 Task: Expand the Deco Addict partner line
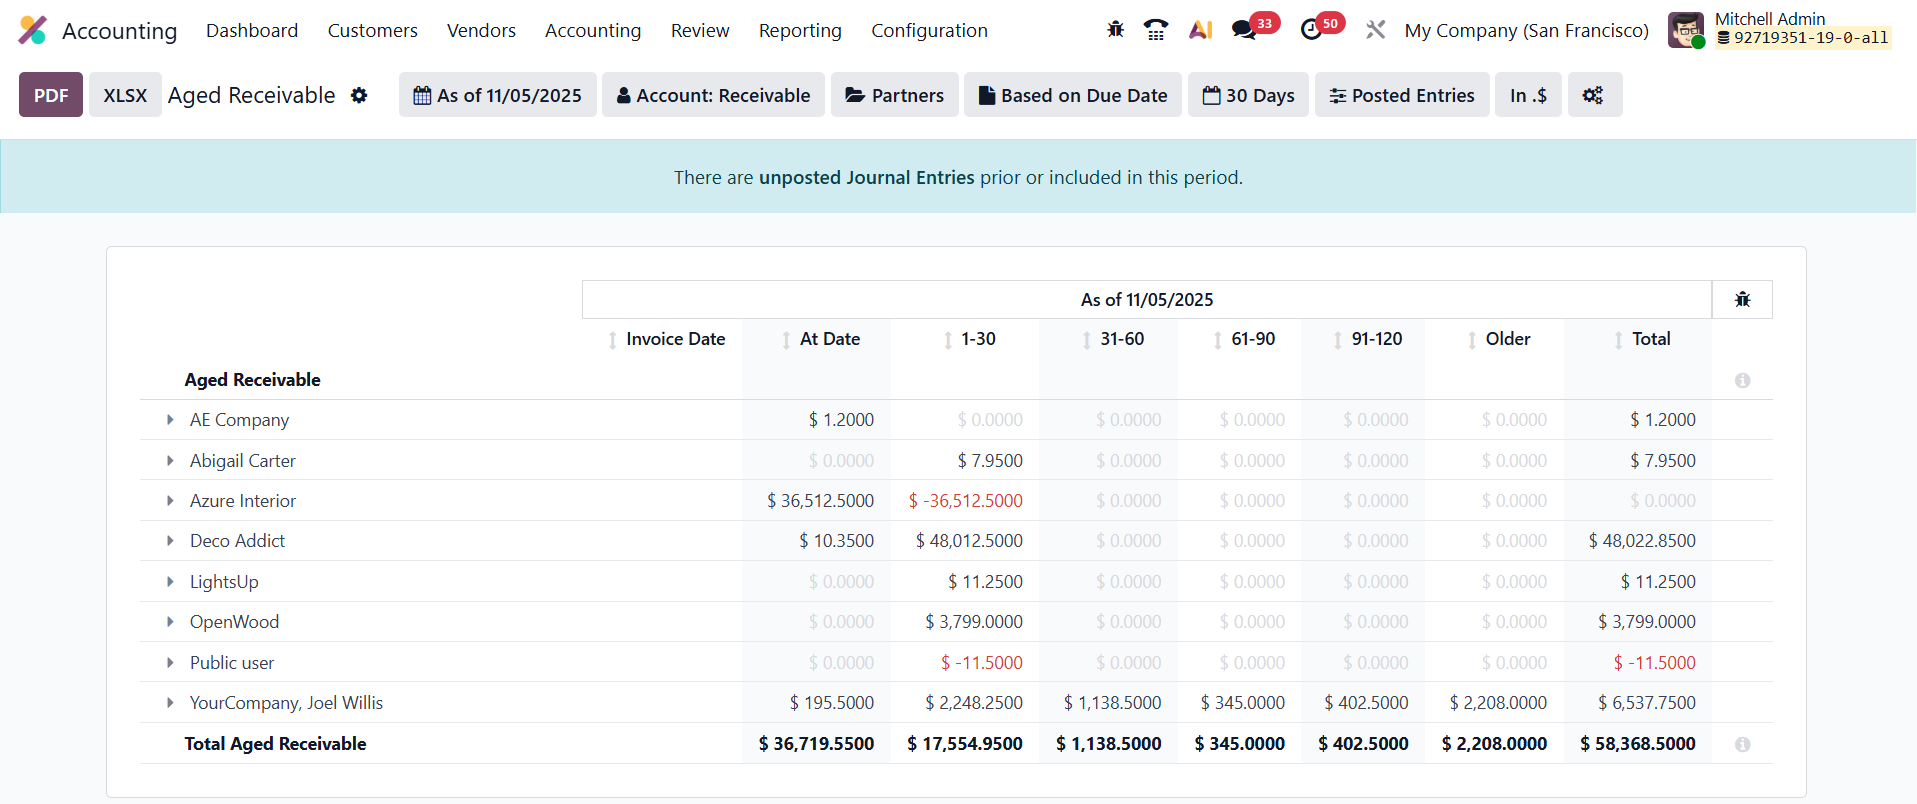(170, 541)
